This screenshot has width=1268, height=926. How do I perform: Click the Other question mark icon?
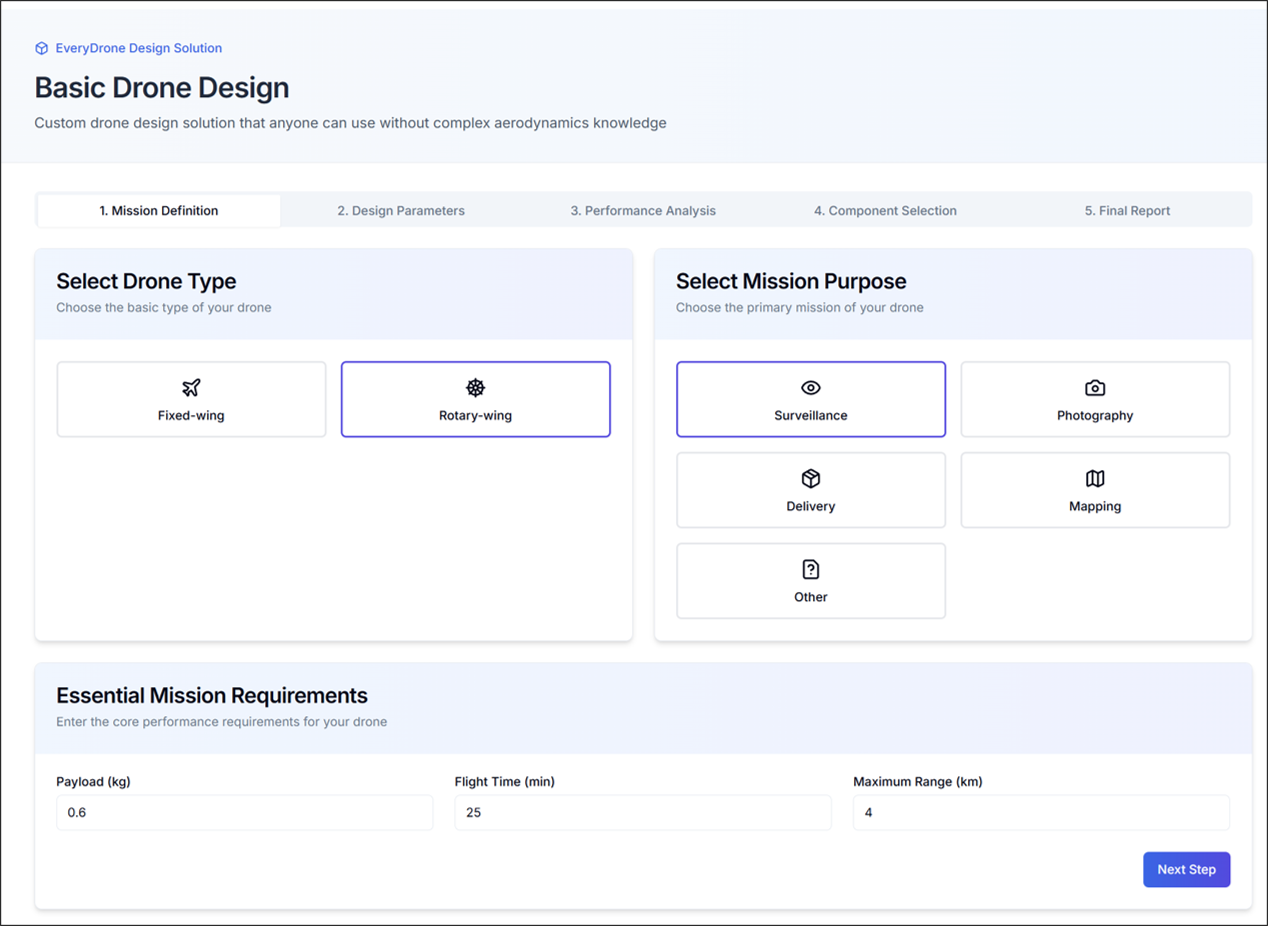[x=810, y=570]
